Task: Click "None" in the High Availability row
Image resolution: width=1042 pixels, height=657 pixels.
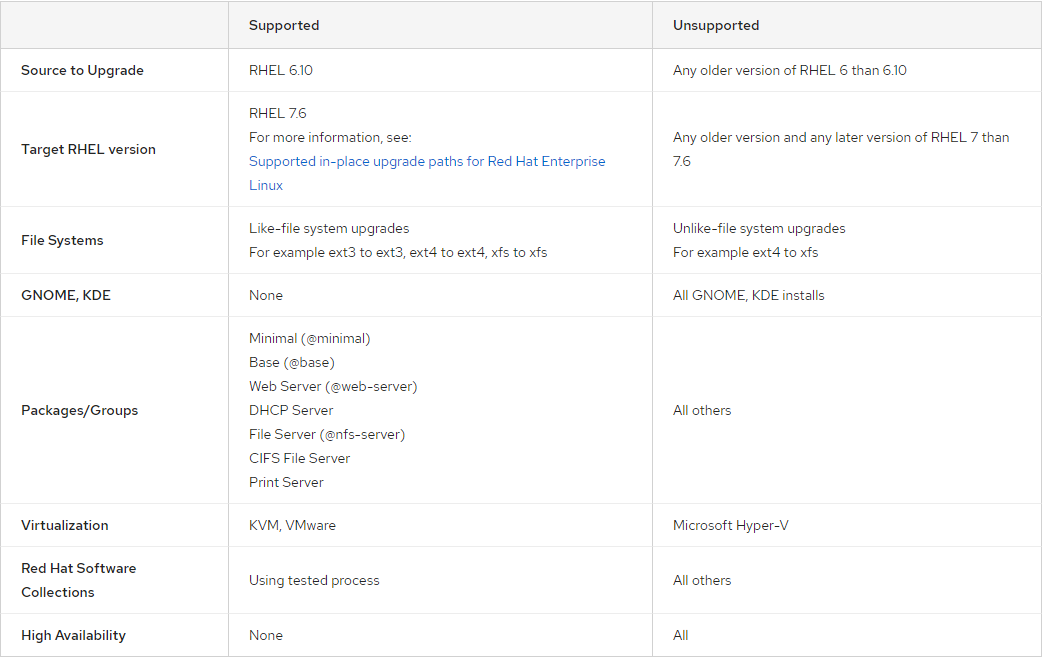Action: pos(266,636)
